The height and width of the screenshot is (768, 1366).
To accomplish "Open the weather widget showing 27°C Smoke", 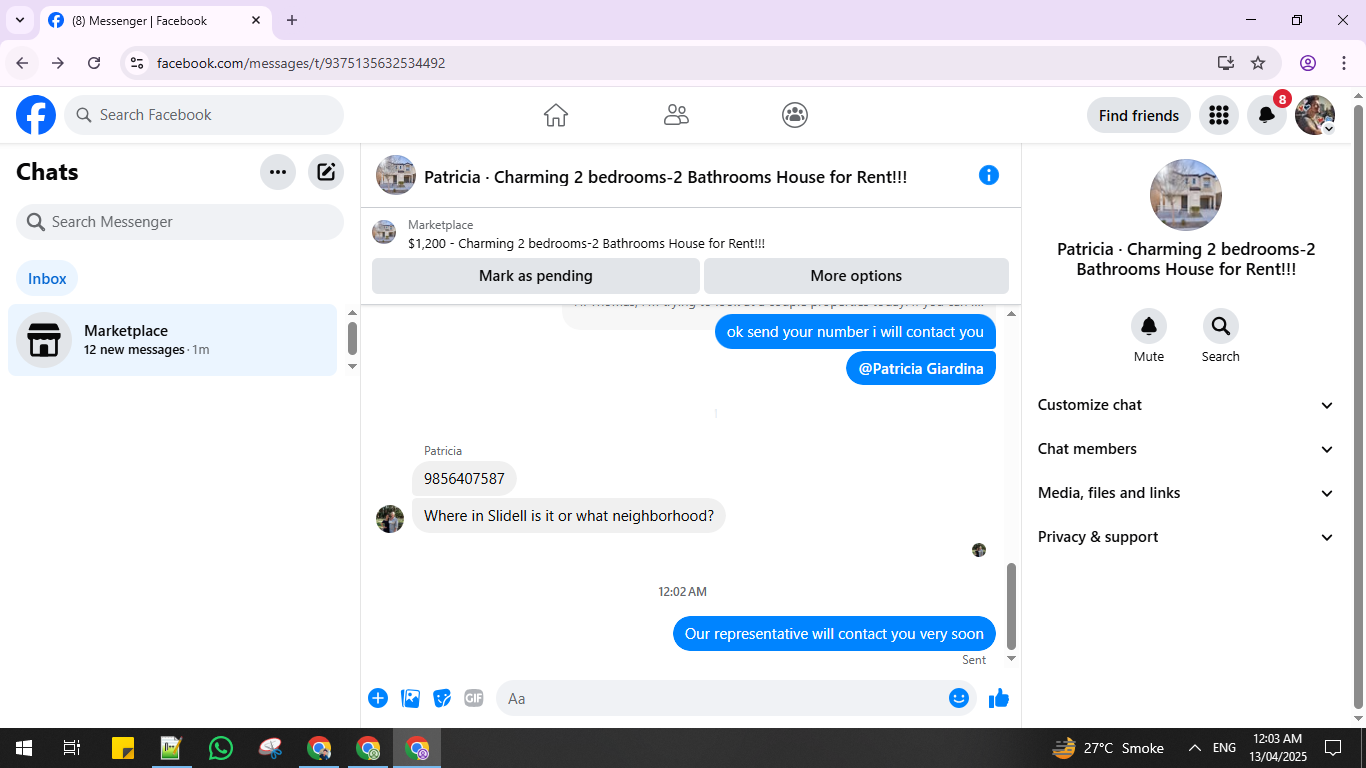I will [1108, 748].
